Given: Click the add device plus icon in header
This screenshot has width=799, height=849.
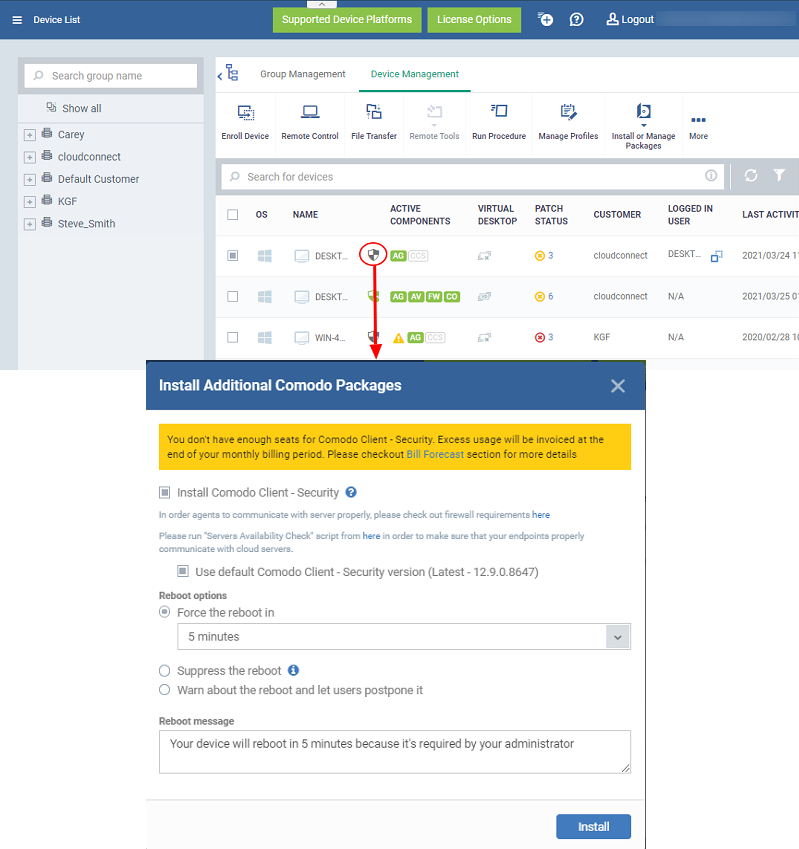Looking at the screenshot, I should [546, 19].
